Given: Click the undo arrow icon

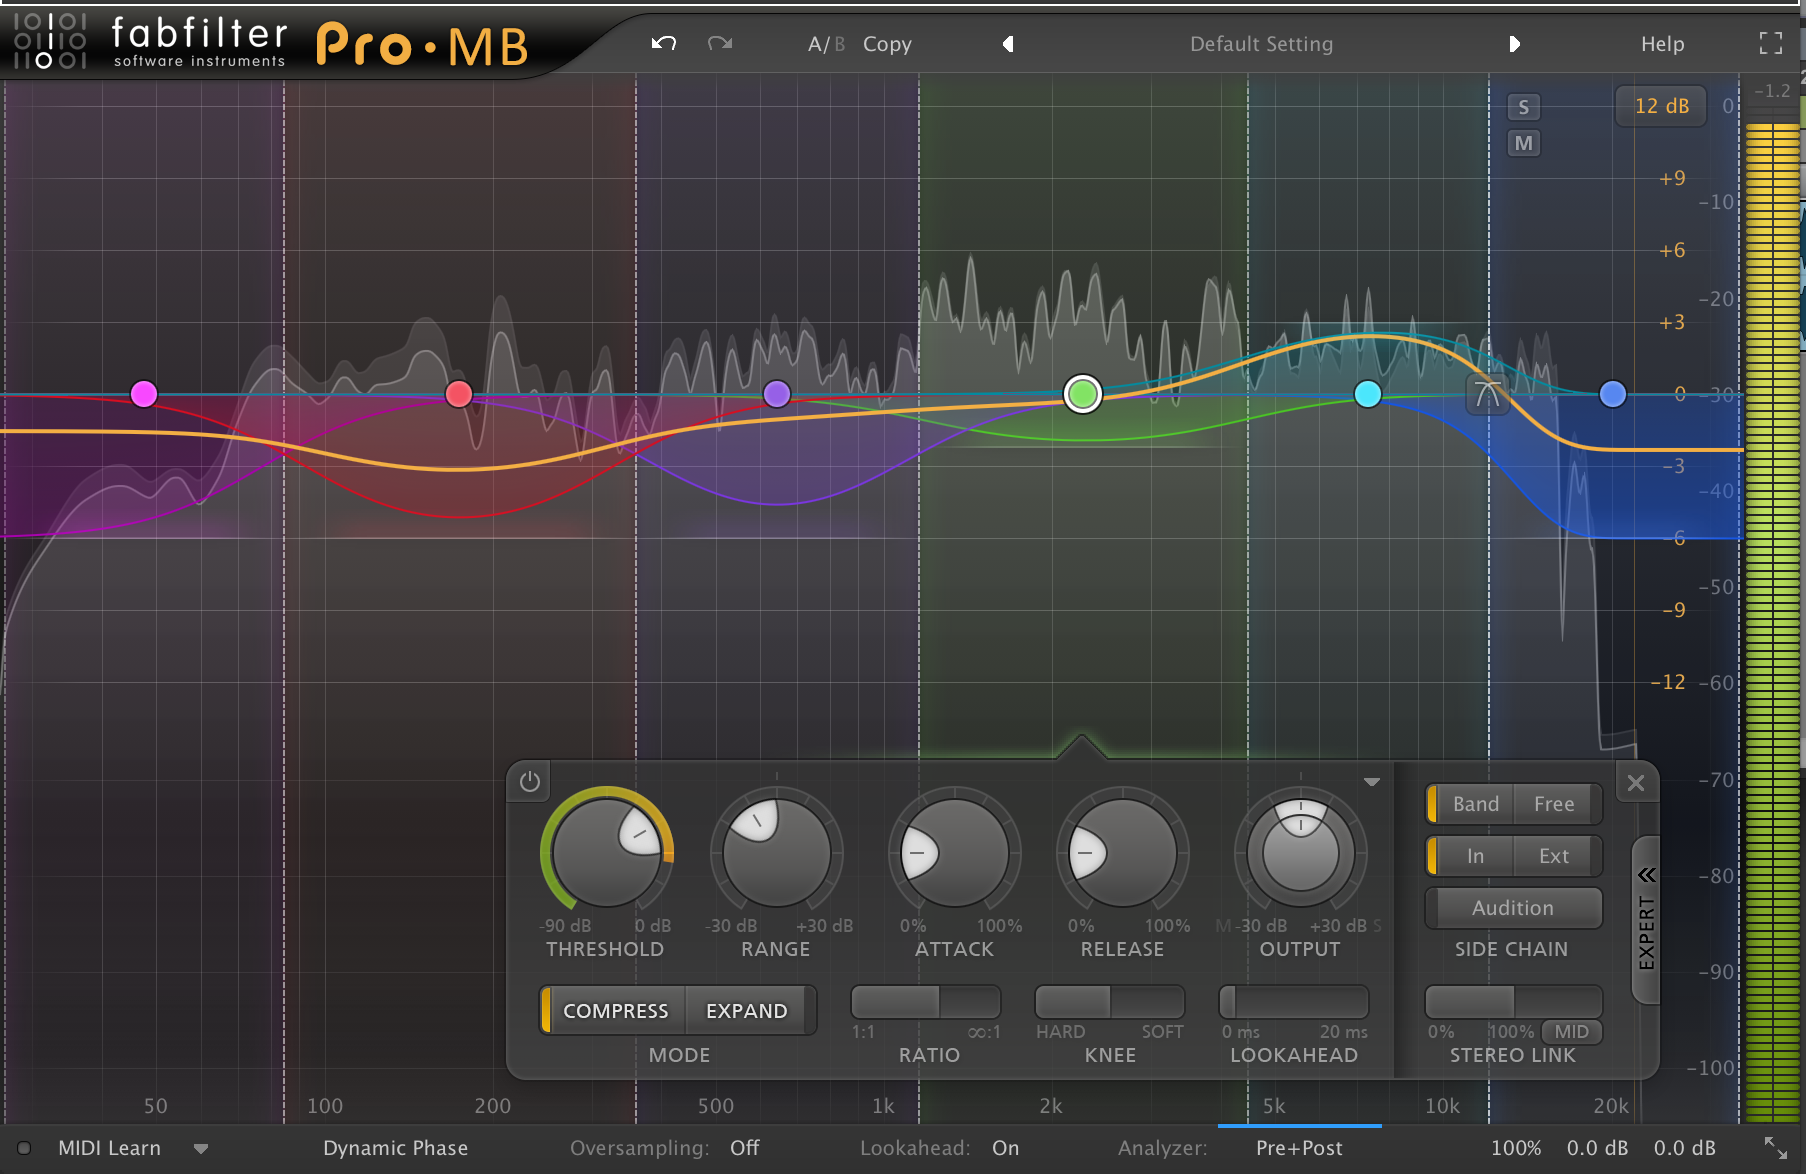Looking at the screenshot, I should [664, 44].
